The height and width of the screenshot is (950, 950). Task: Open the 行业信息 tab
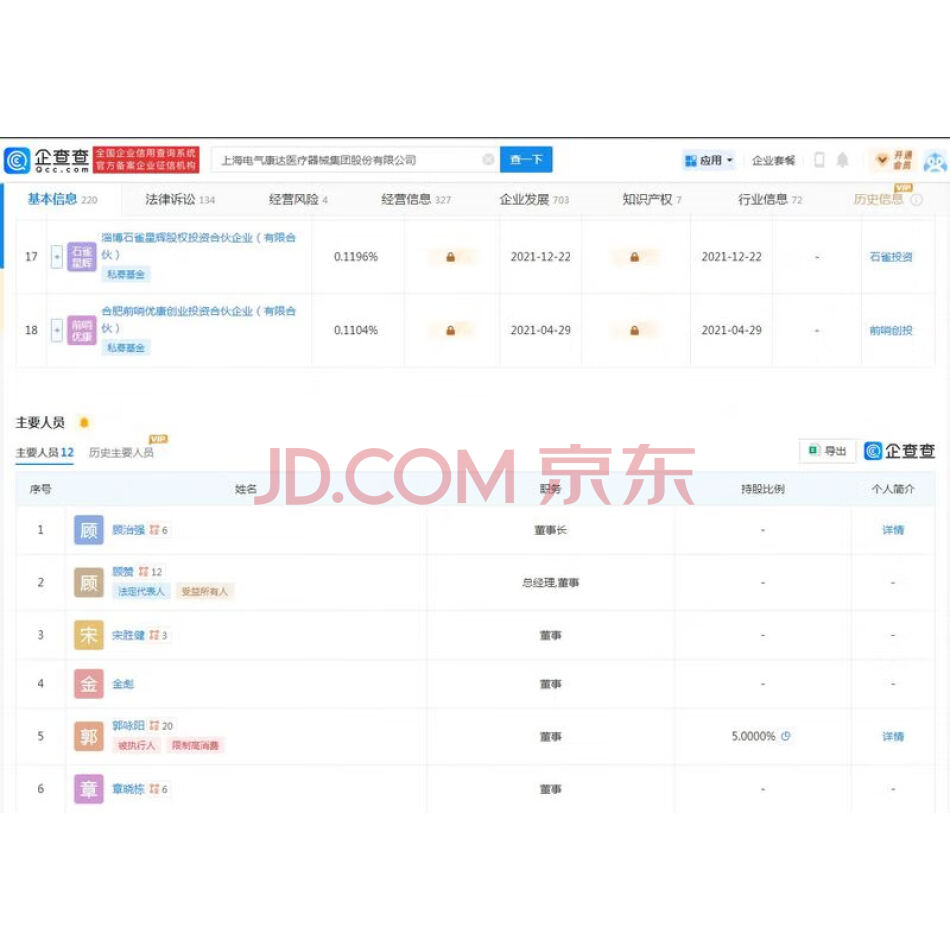769,199
